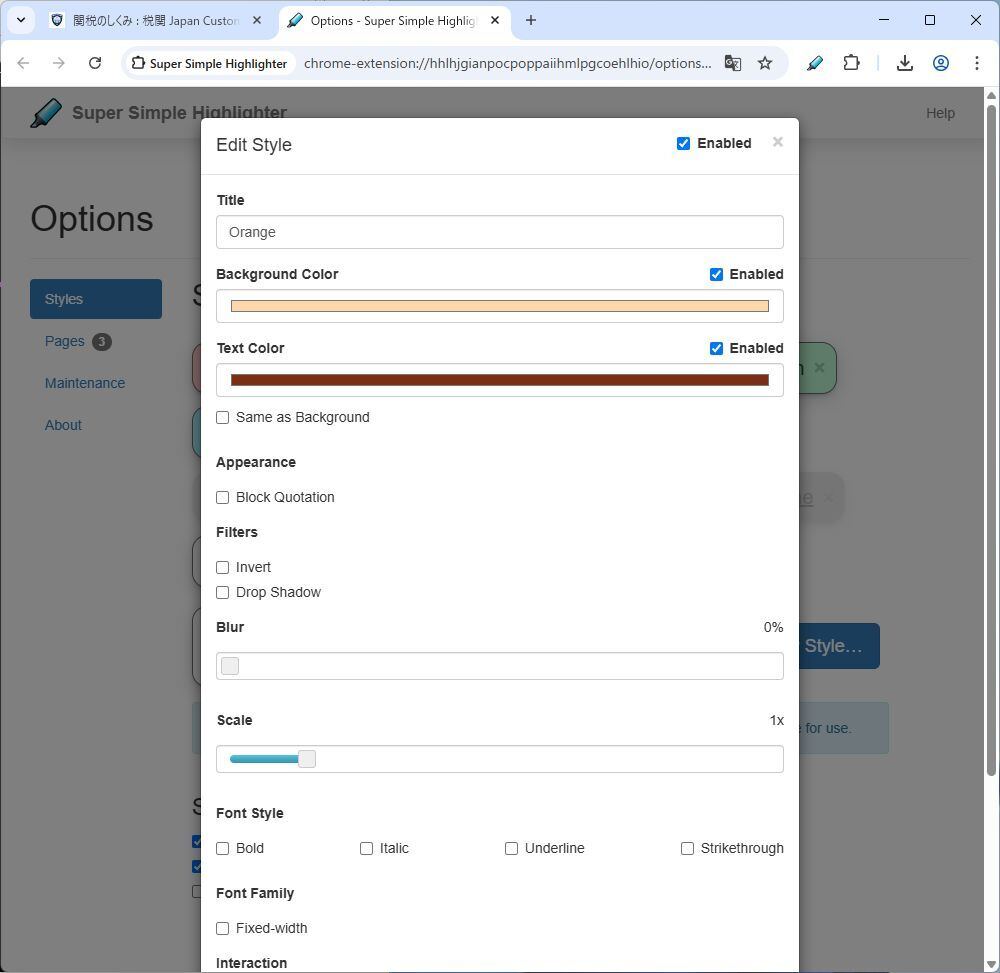Close the Edit Style dialog
The height and width of the screenshot is (973, 1000).
[x=777, y=142]
